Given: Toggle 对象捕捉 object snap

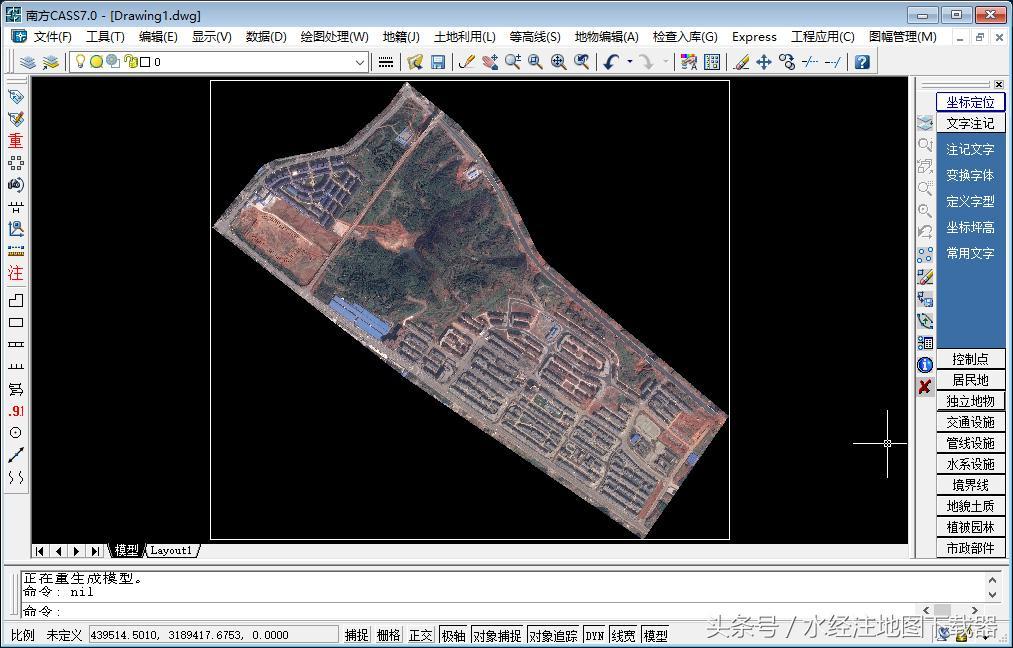Looking at the screenshot, I should tap(497, 636).
